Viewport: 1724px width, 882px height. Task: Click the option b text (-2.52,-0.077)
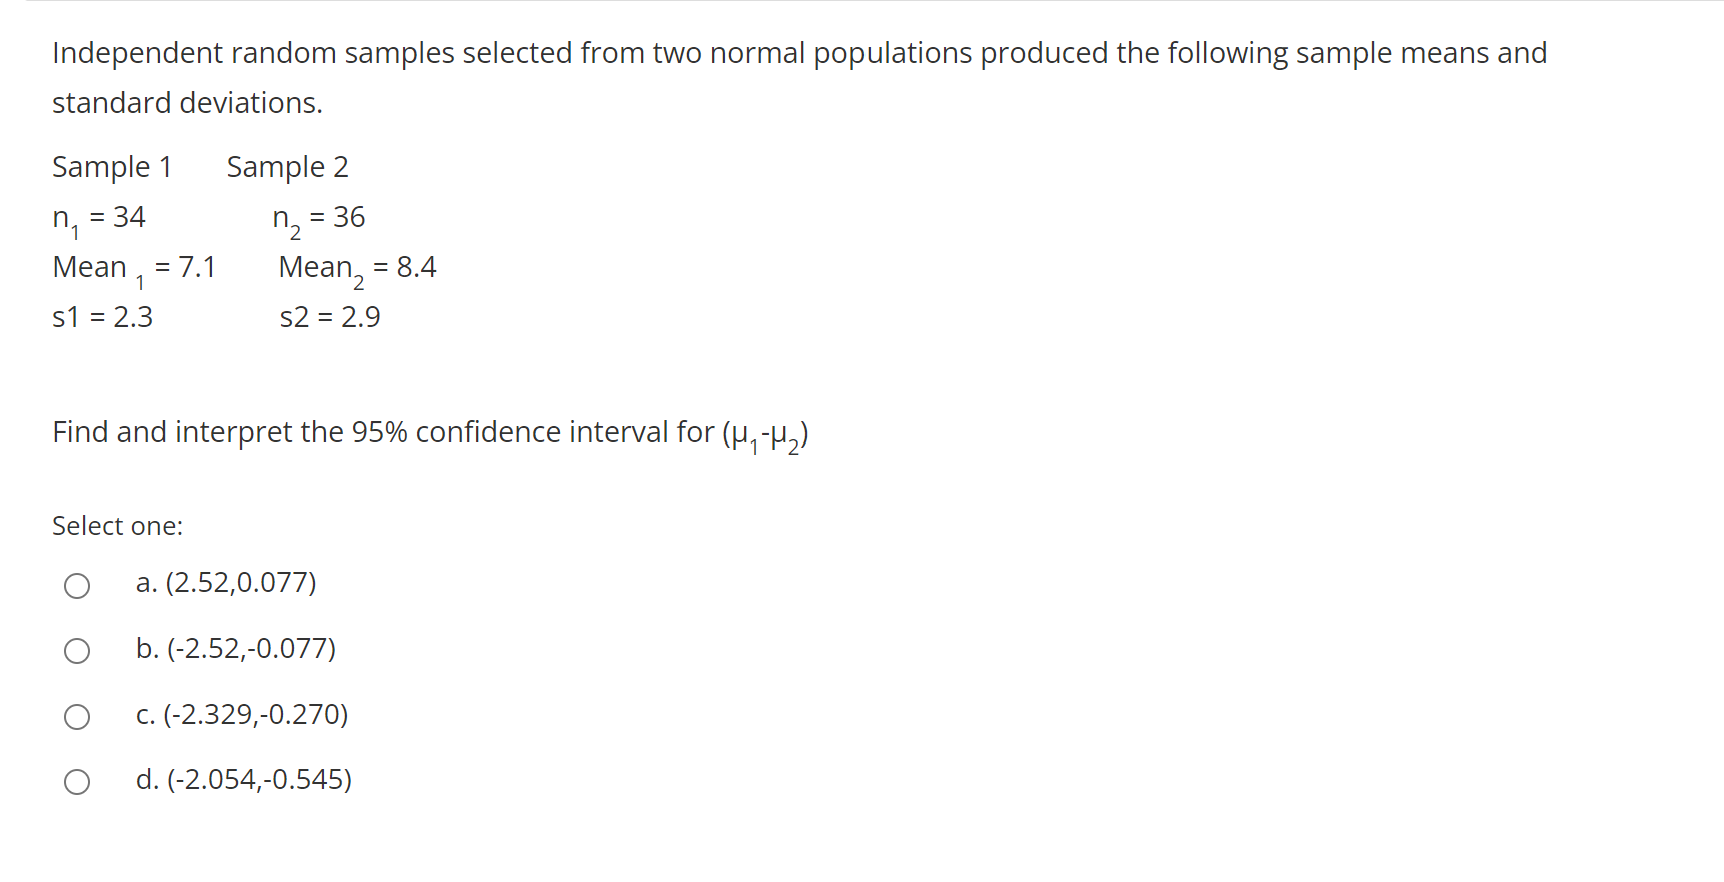236,649
